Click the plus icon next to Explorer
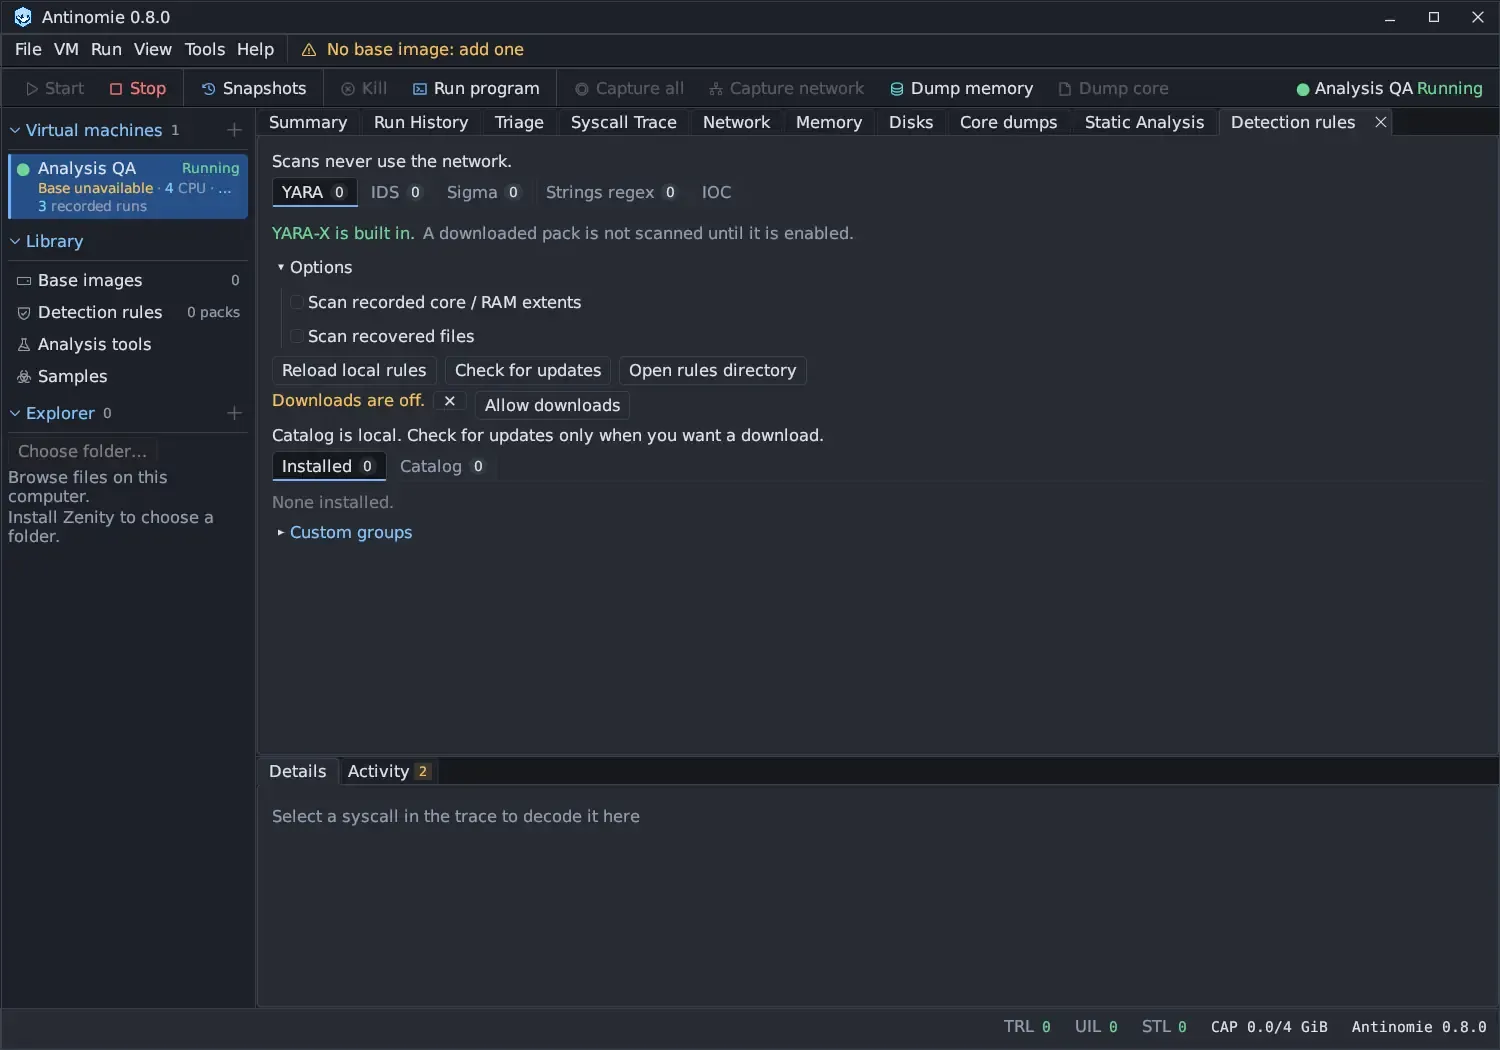1500x1050 pixels. pos(234,413)
